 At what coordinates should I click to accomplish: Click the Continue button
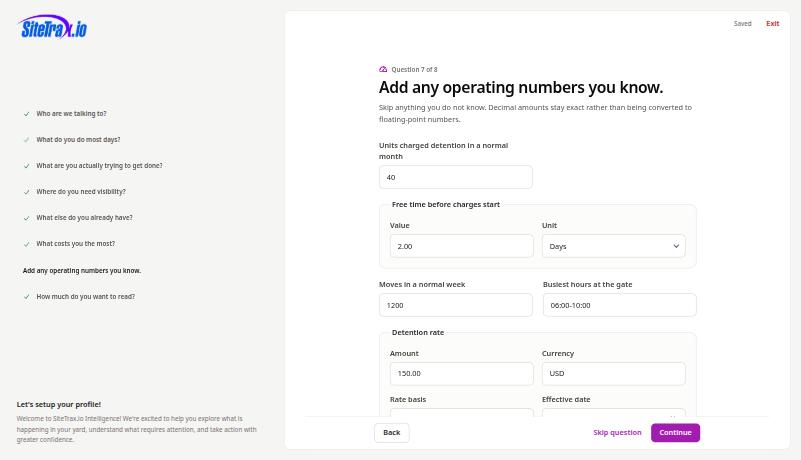(x=675, y=433)
